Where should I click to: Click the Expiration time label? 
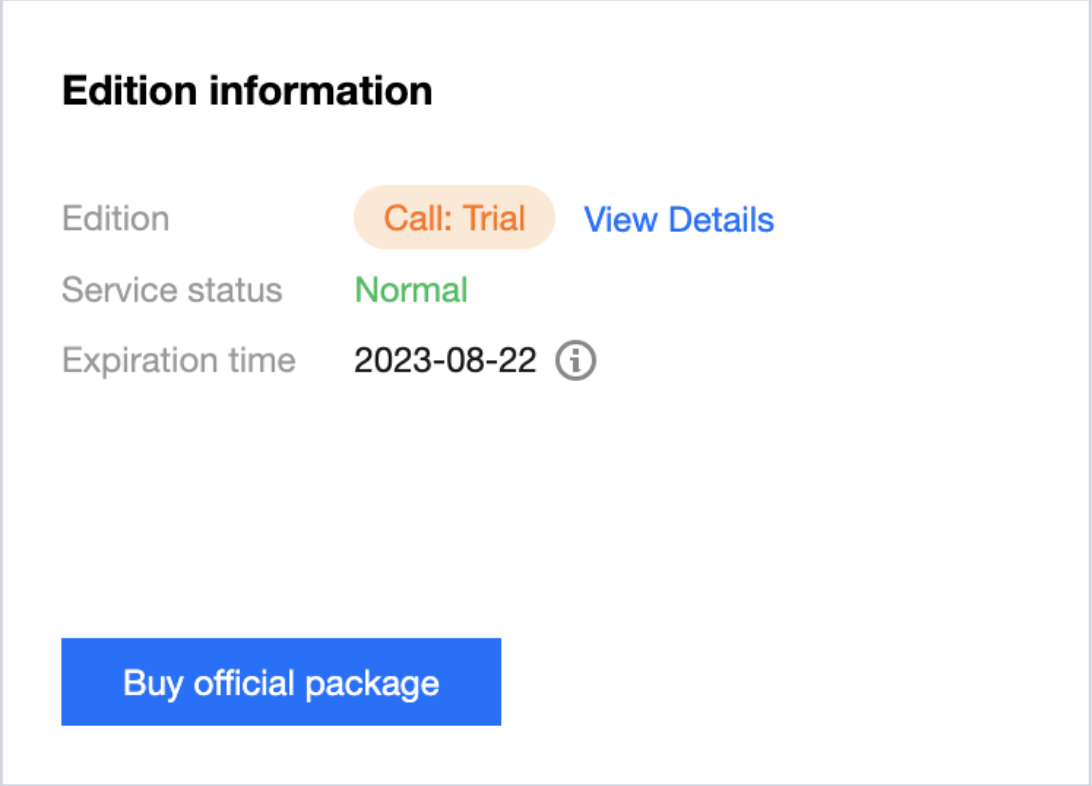(x=179, y=361)
